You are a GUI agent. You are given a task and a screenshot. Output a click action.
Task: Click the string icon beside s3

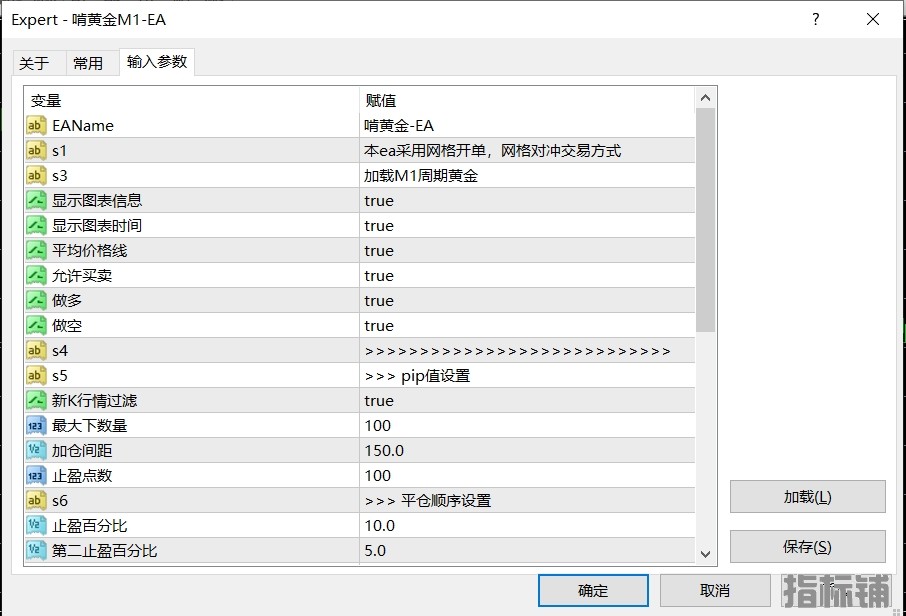tap(36, 176)
